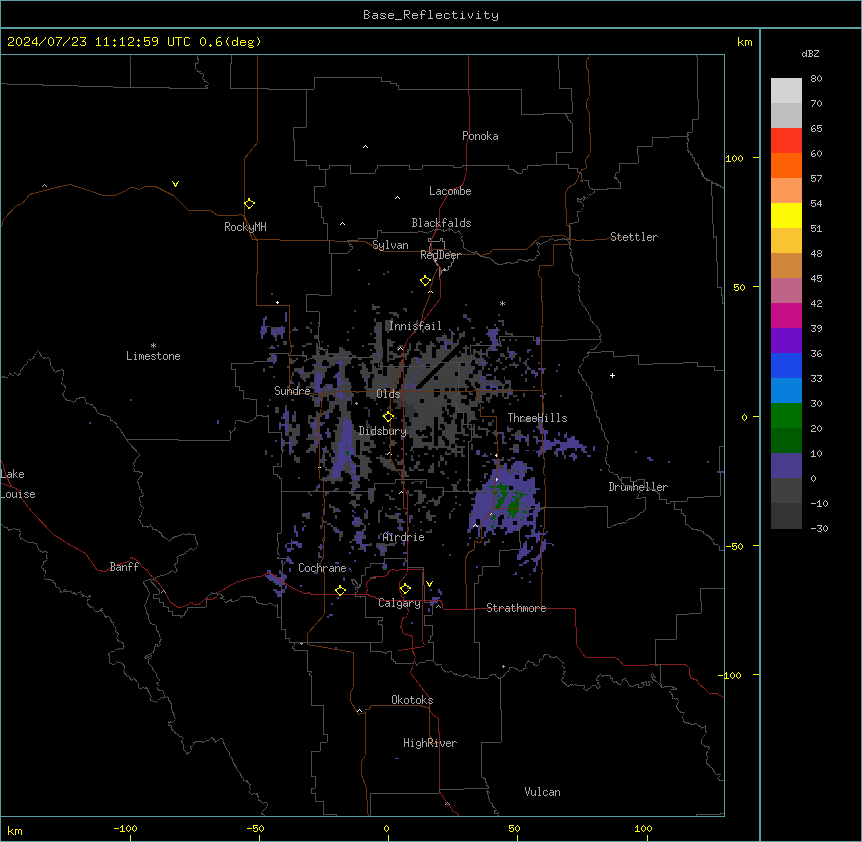
Task: Click the asterisk marker above Limestone label
Action: [153, 346]
